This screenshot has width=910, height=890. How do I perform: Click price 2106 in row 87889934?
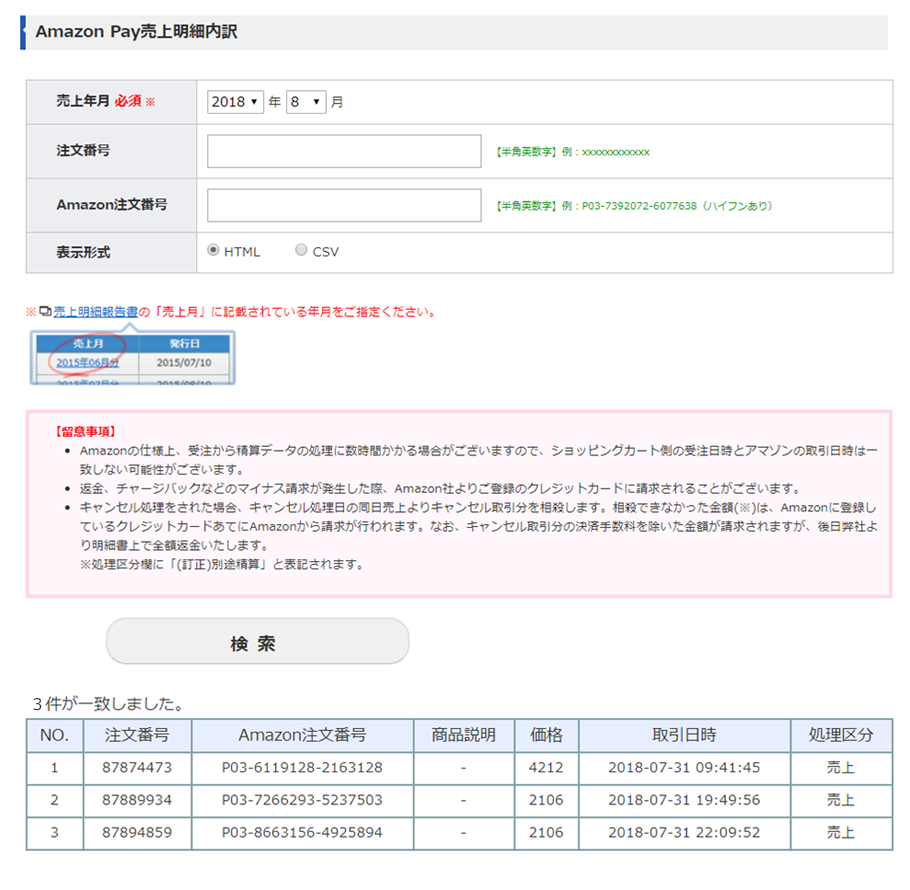pyautogui.click(x=546, y=801)
